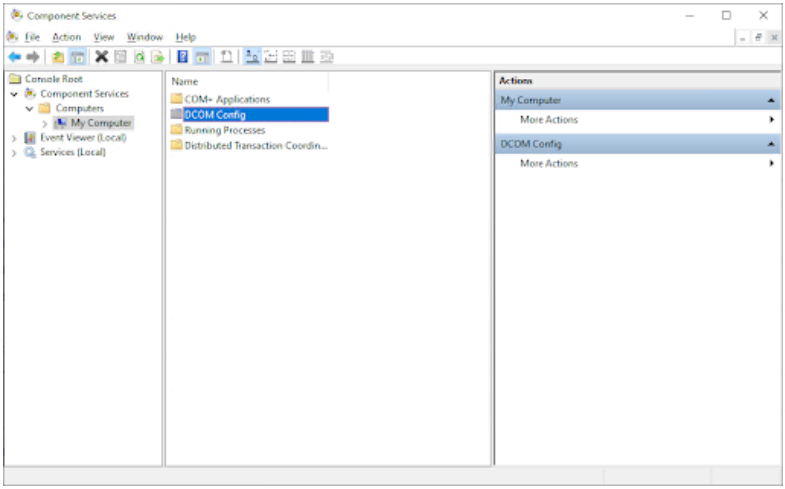Open the Action menu
Screen dimensions: 785x489
pyautogui.click(x=66, y=37)
